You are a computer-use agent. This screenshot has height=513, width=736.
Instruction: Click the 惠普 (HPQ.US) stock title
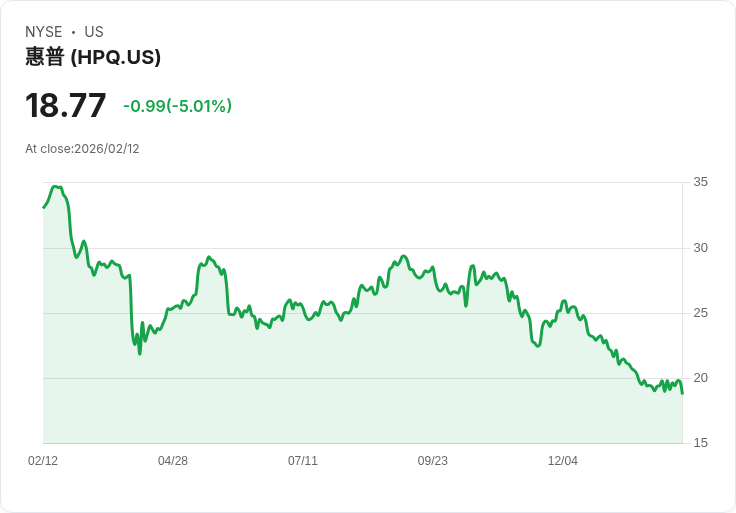tap(93, 57)
